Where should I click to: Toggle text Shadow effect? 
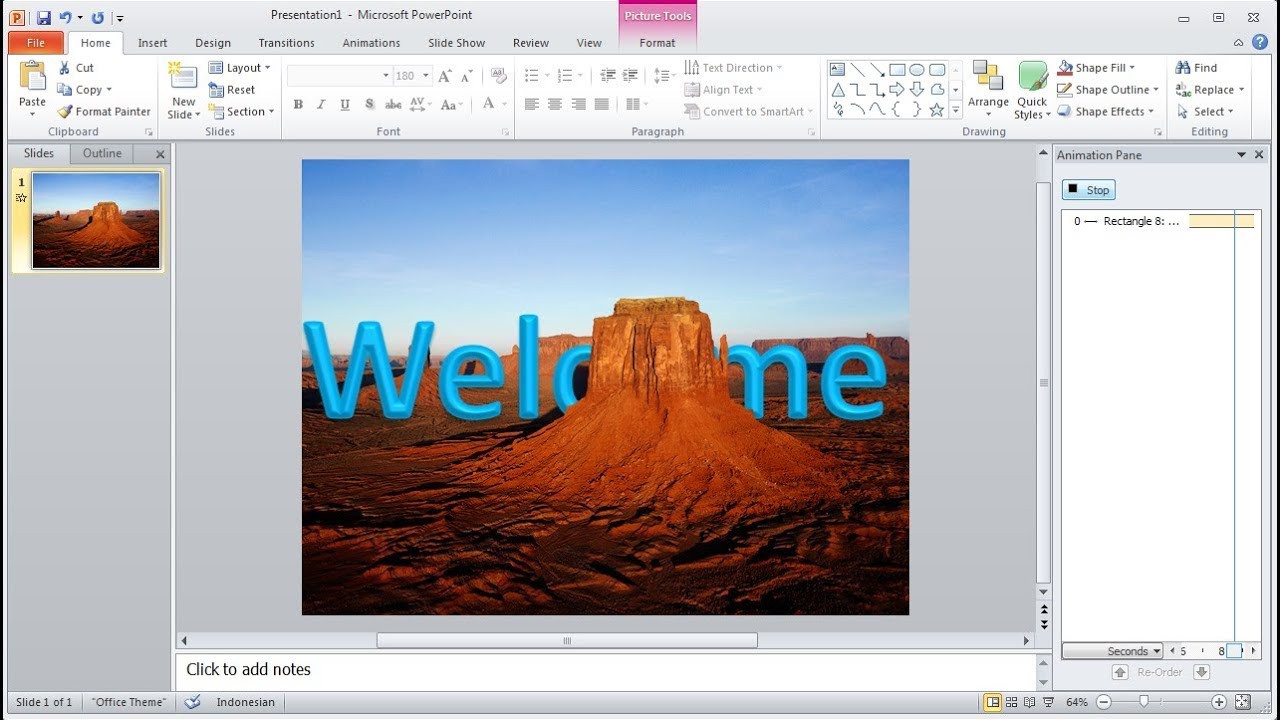click(x=369, y=104)
